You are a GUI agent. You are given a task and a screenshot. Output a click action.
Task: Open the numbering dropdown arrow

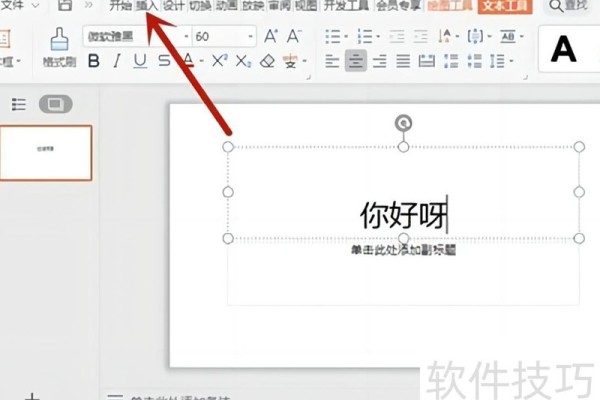click(378, 37)
